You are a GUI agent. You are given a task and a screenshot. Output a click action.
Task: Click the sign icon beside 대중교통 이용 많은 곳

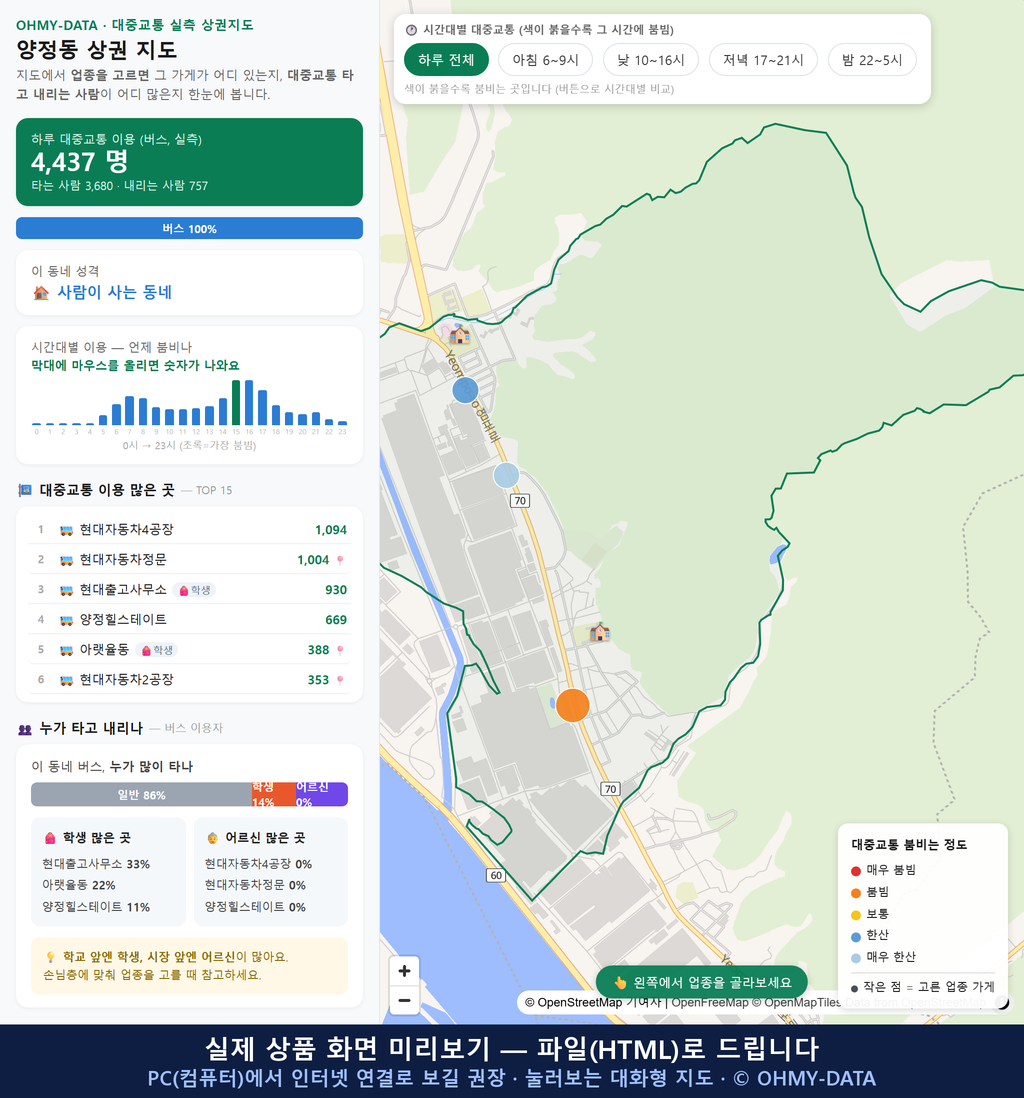point(25,490)
